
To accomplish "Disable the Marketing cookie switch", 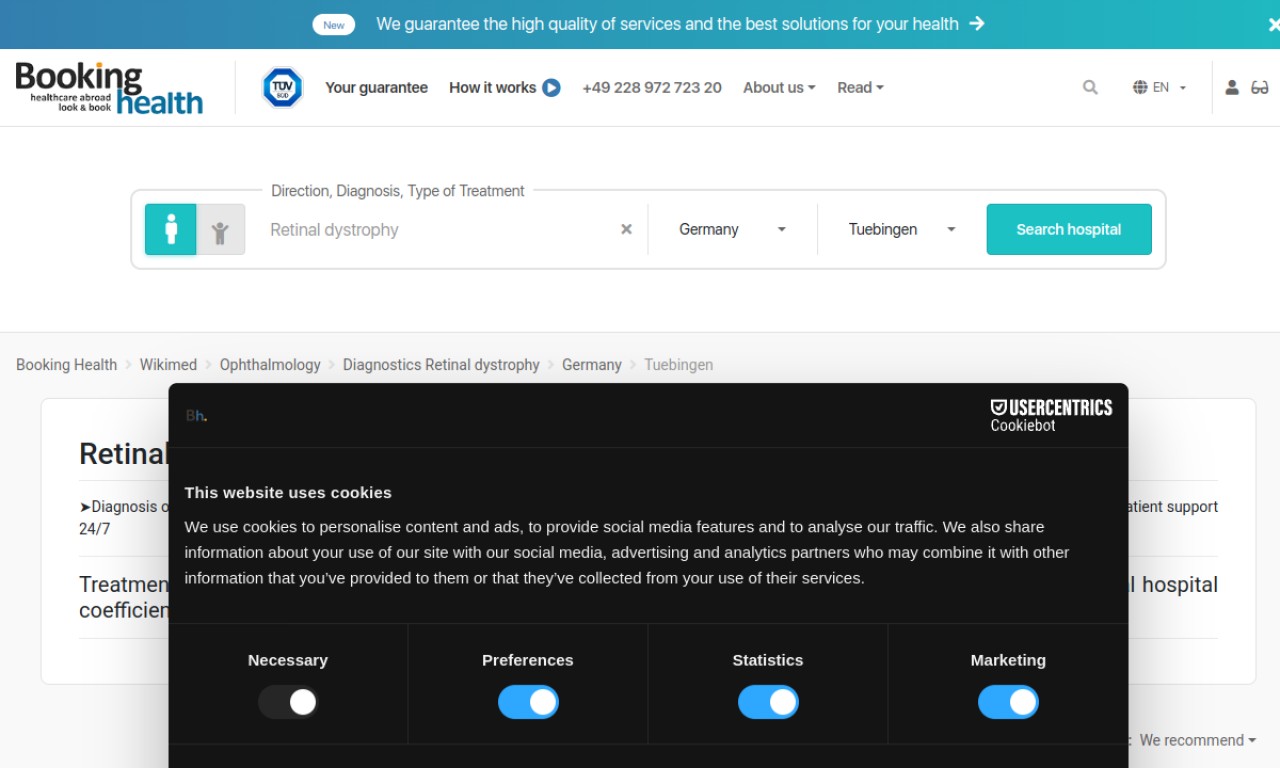I will coord(1008,702).
